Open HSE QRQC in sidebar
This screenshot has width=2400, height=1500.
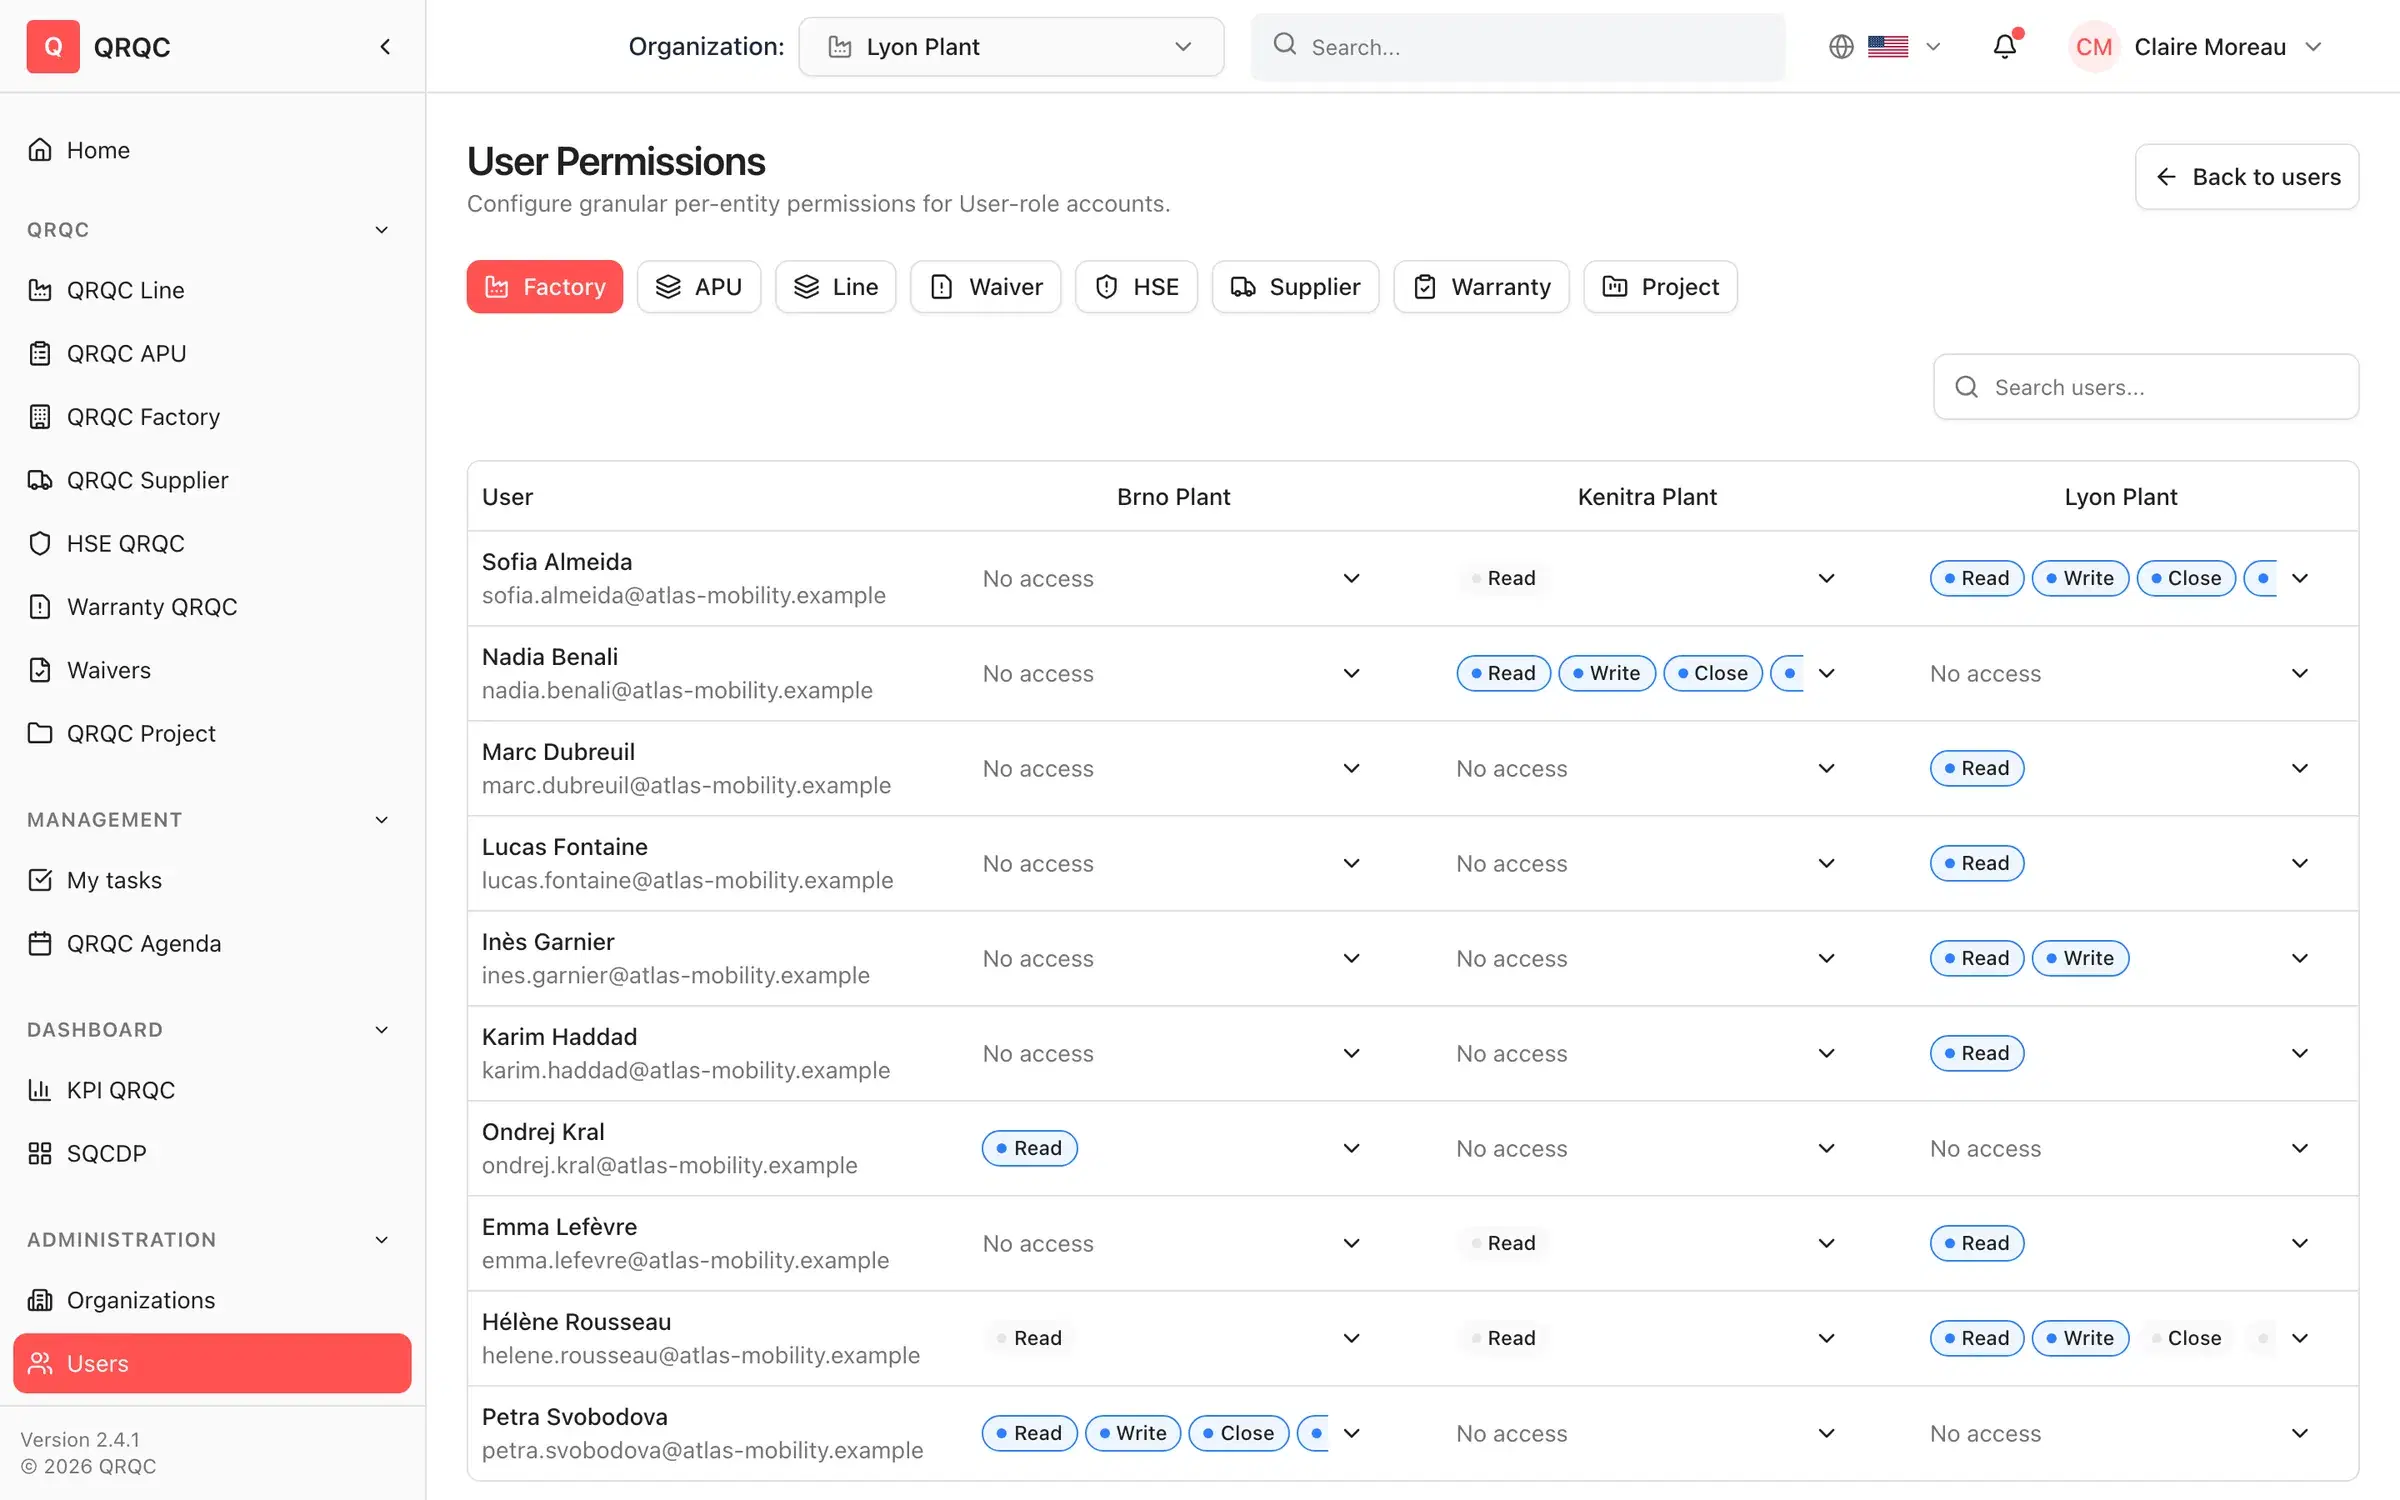tap(212, 543)
